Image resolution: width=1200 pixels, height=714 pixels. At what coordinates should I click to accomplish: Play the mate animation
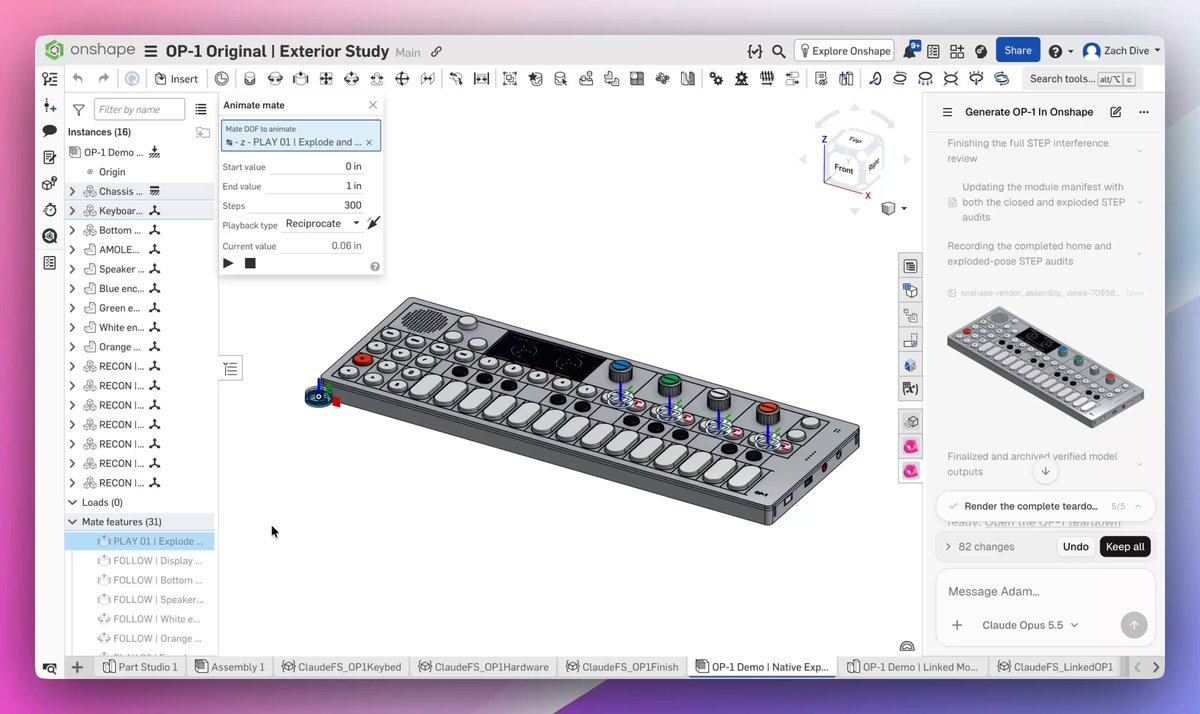click(228, 263)
